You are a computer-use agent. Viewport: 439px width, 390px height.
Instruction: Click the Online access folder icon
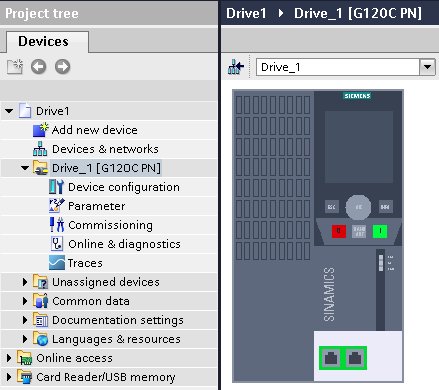(24, 358)
